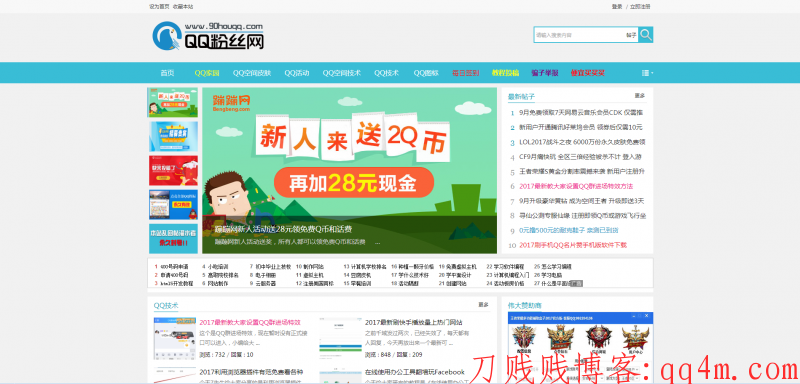
Task: Click 更多 in the QQ技术 section
Action: (483, 304)
